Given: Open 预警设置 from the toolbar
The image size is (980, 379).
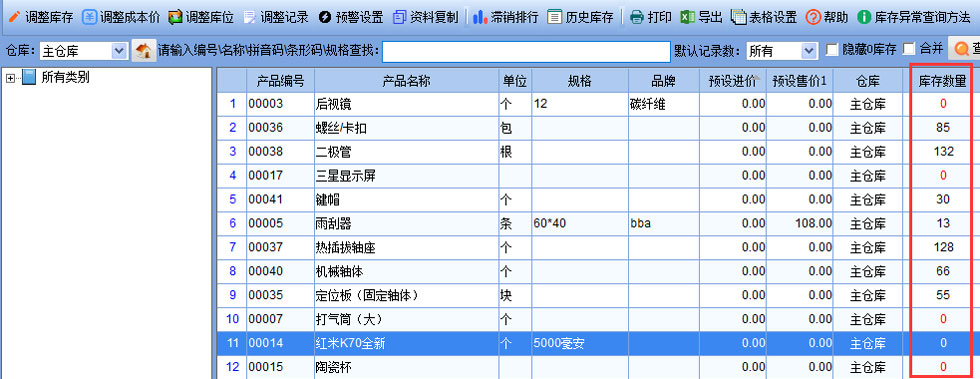Looking at the screenshot, I should click(x=351, y=17).
